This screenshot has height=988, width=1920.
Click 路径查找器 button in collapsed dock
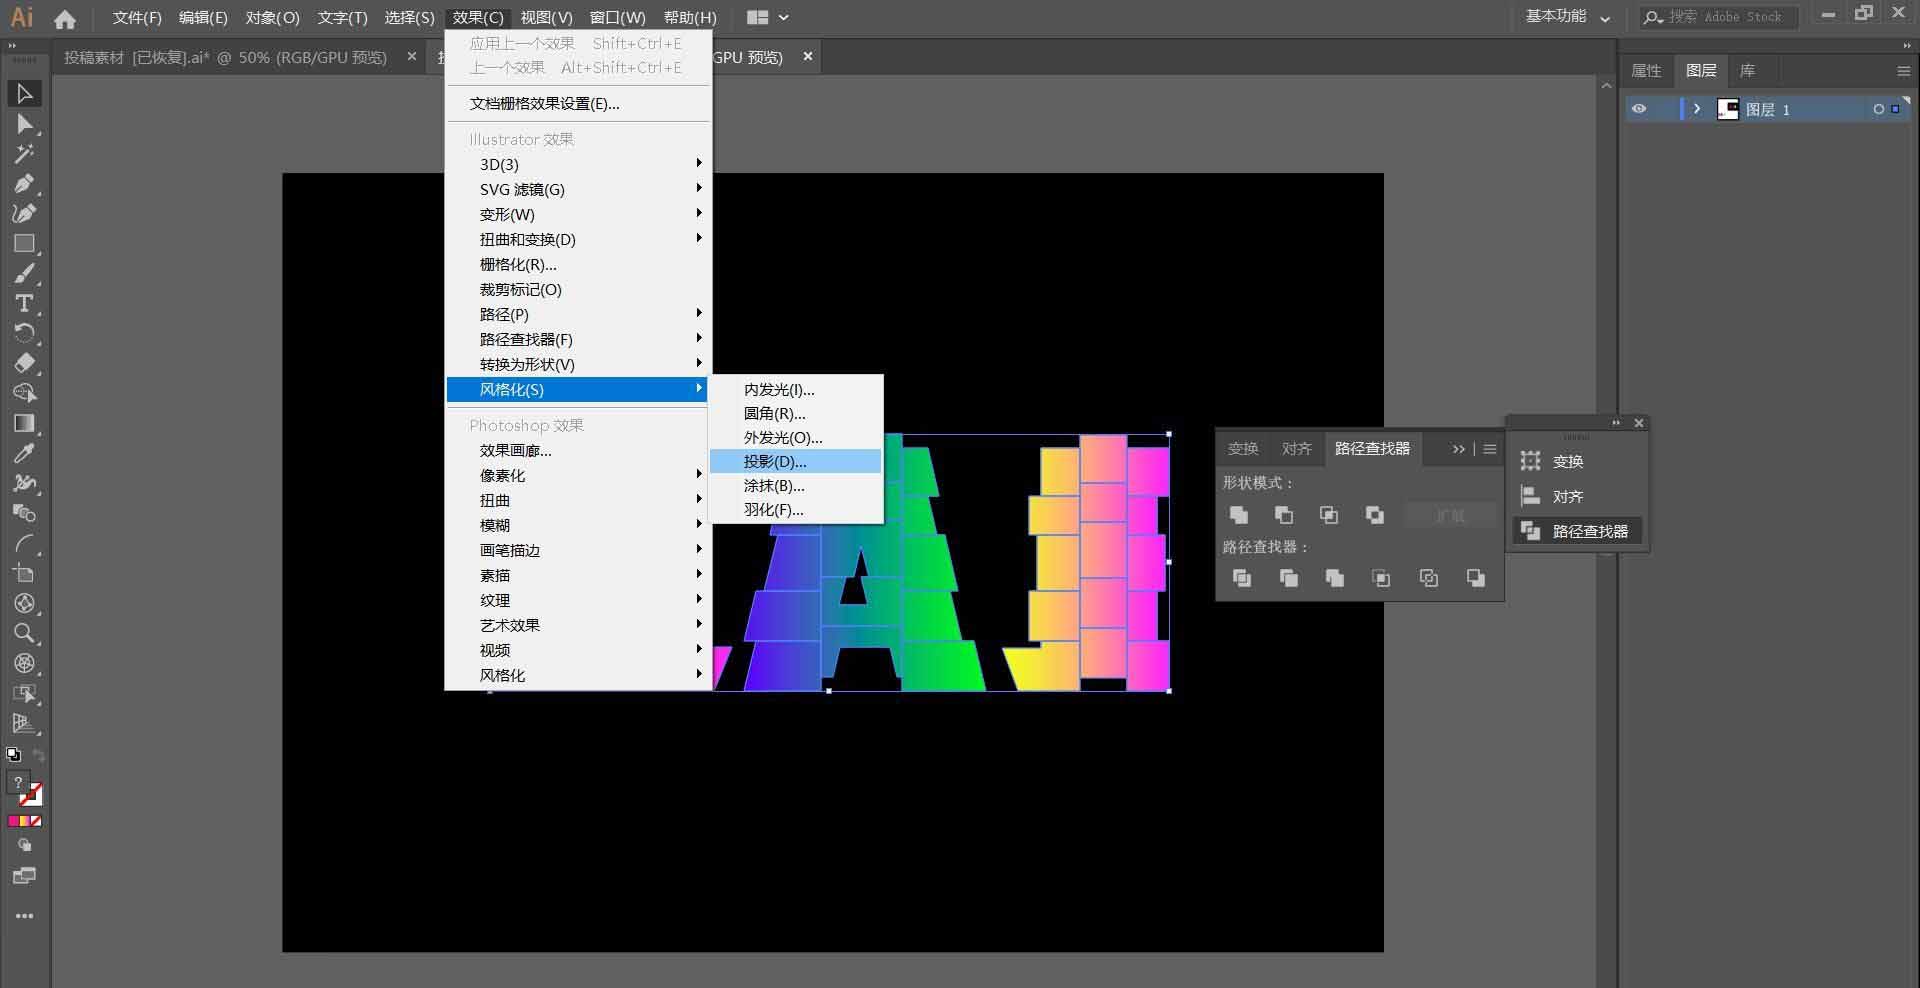click(x=1577, y=531)
